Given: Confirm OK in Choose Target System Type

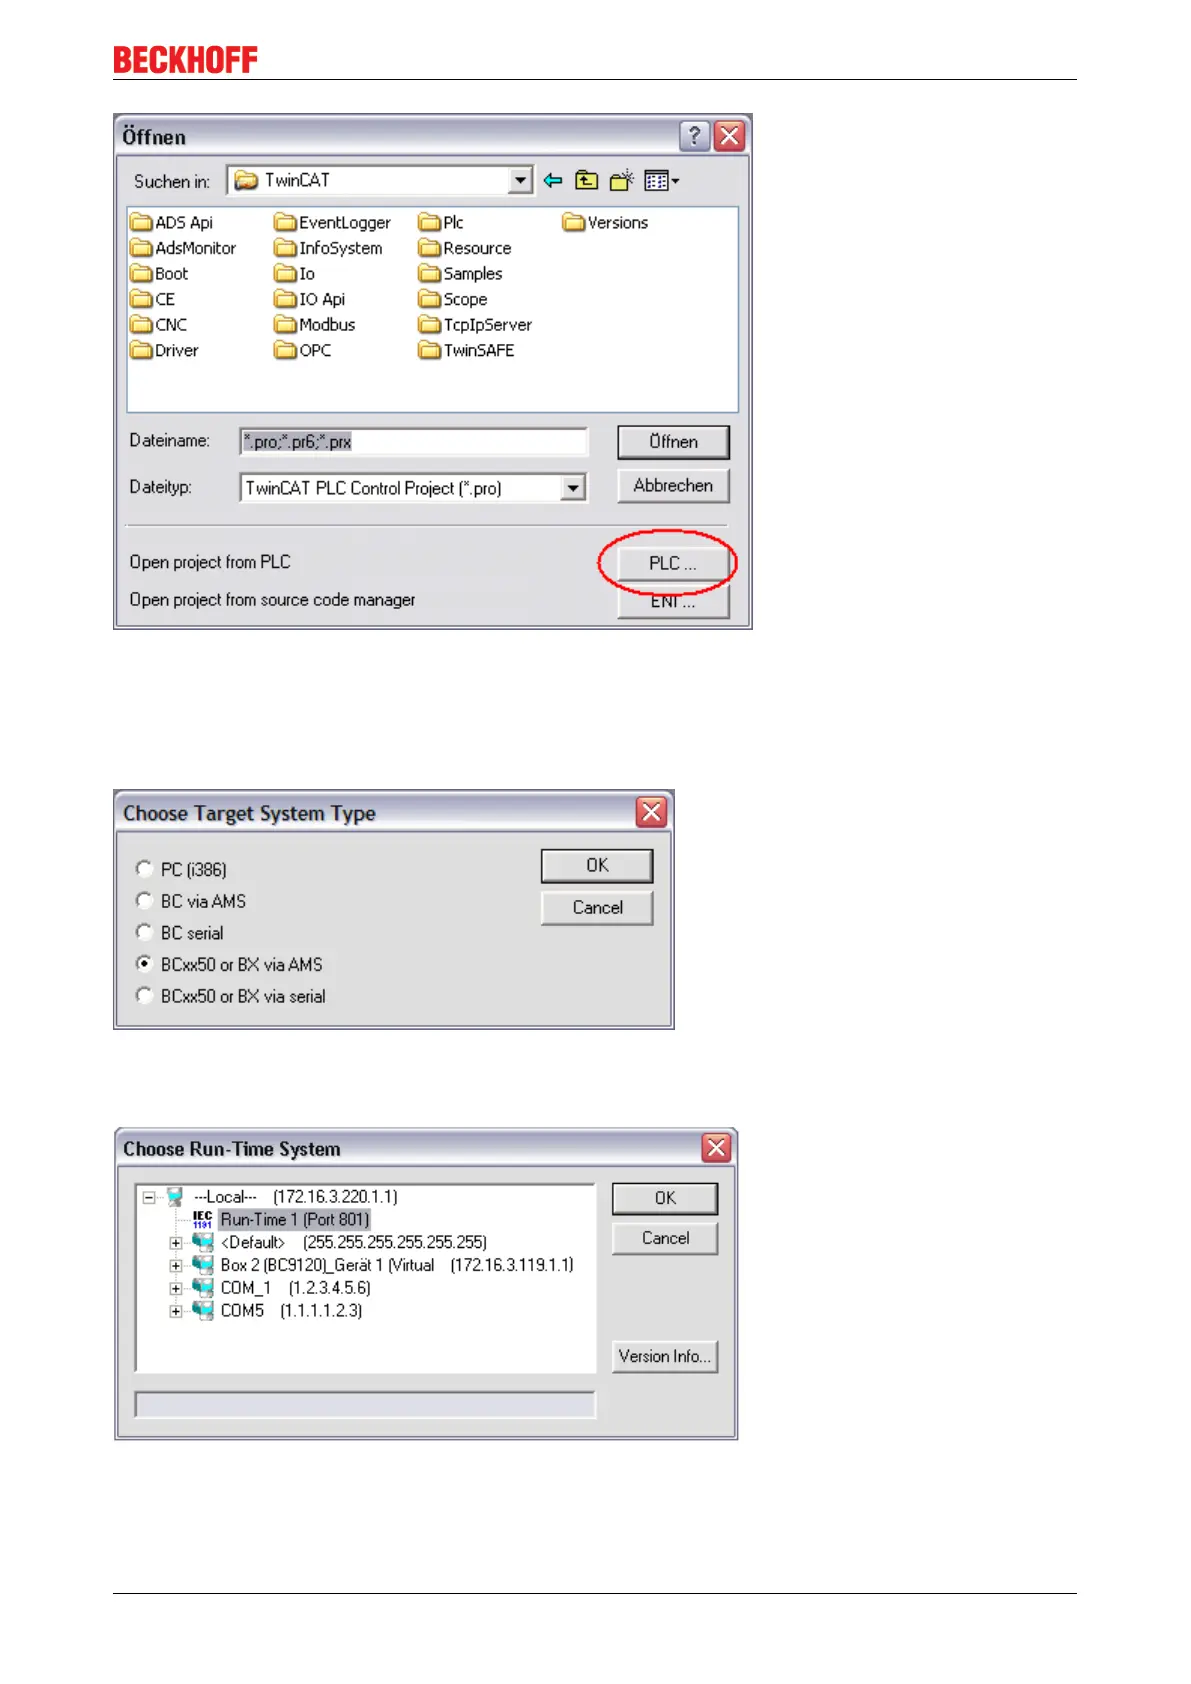Looking at the screenshot, I should click(x=597, y=866).
